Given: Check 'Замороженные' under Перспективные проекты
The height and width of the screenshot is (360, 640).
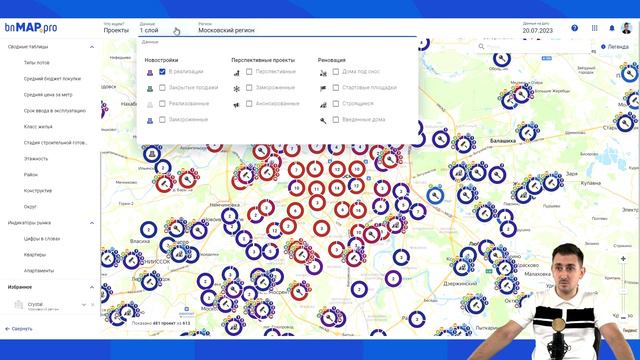Looking at the screenshot, I should tap(249, 87).
